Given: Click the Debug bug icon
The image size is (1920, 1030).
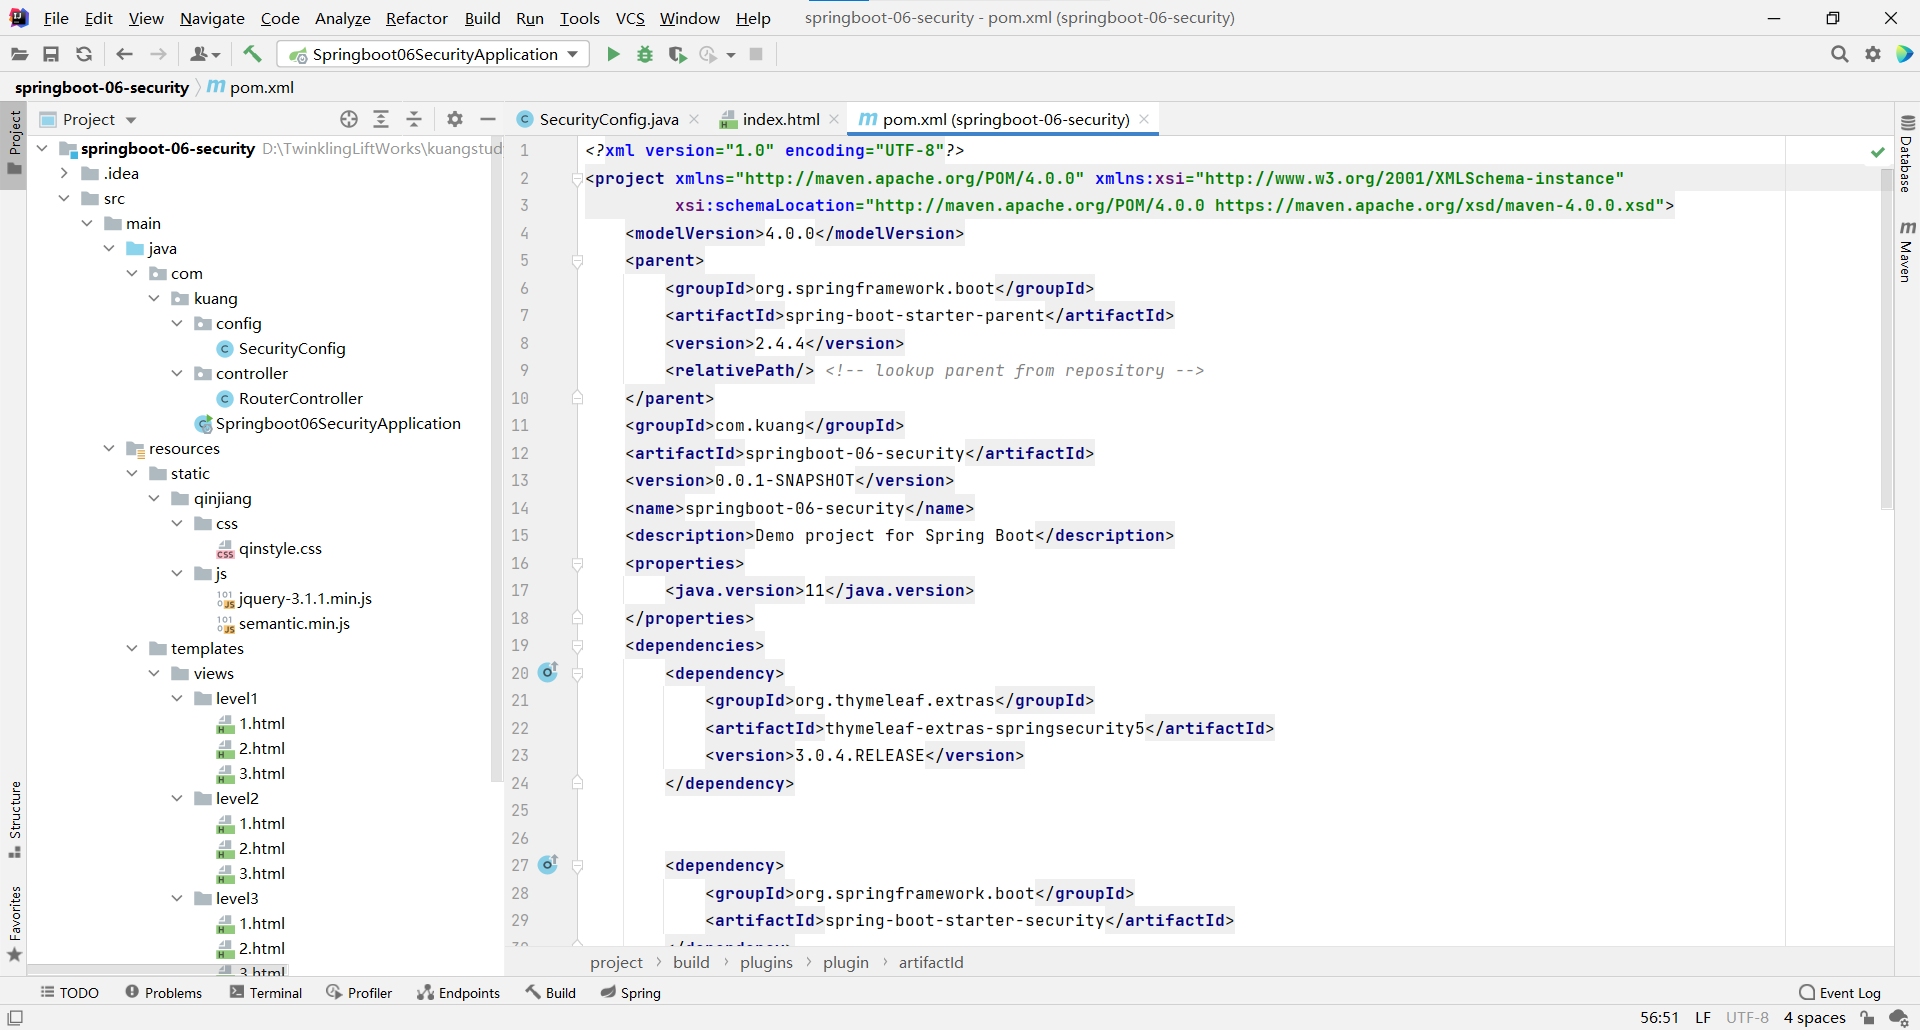Looking at the screenshot, I should pyautogui.click(x=645, y=54).
